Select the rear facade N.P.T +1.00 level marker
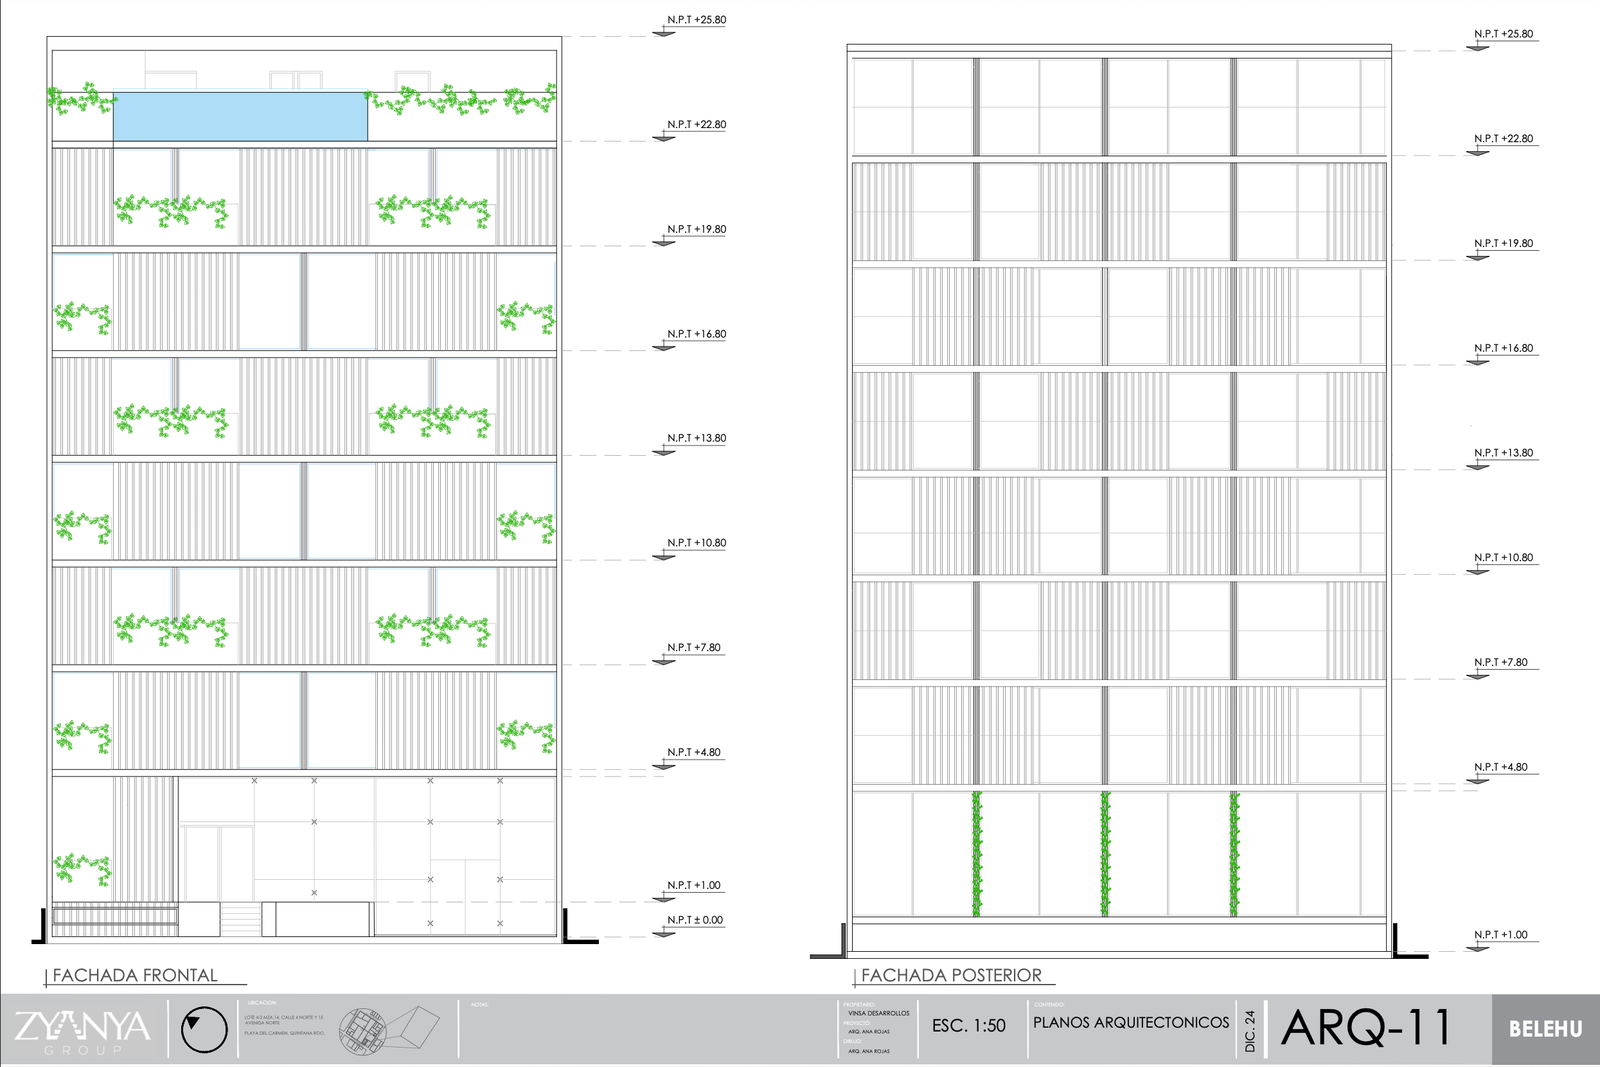Image resolution: width=1600 pixels, height=1067 pixels. (x=1500, y=935)
